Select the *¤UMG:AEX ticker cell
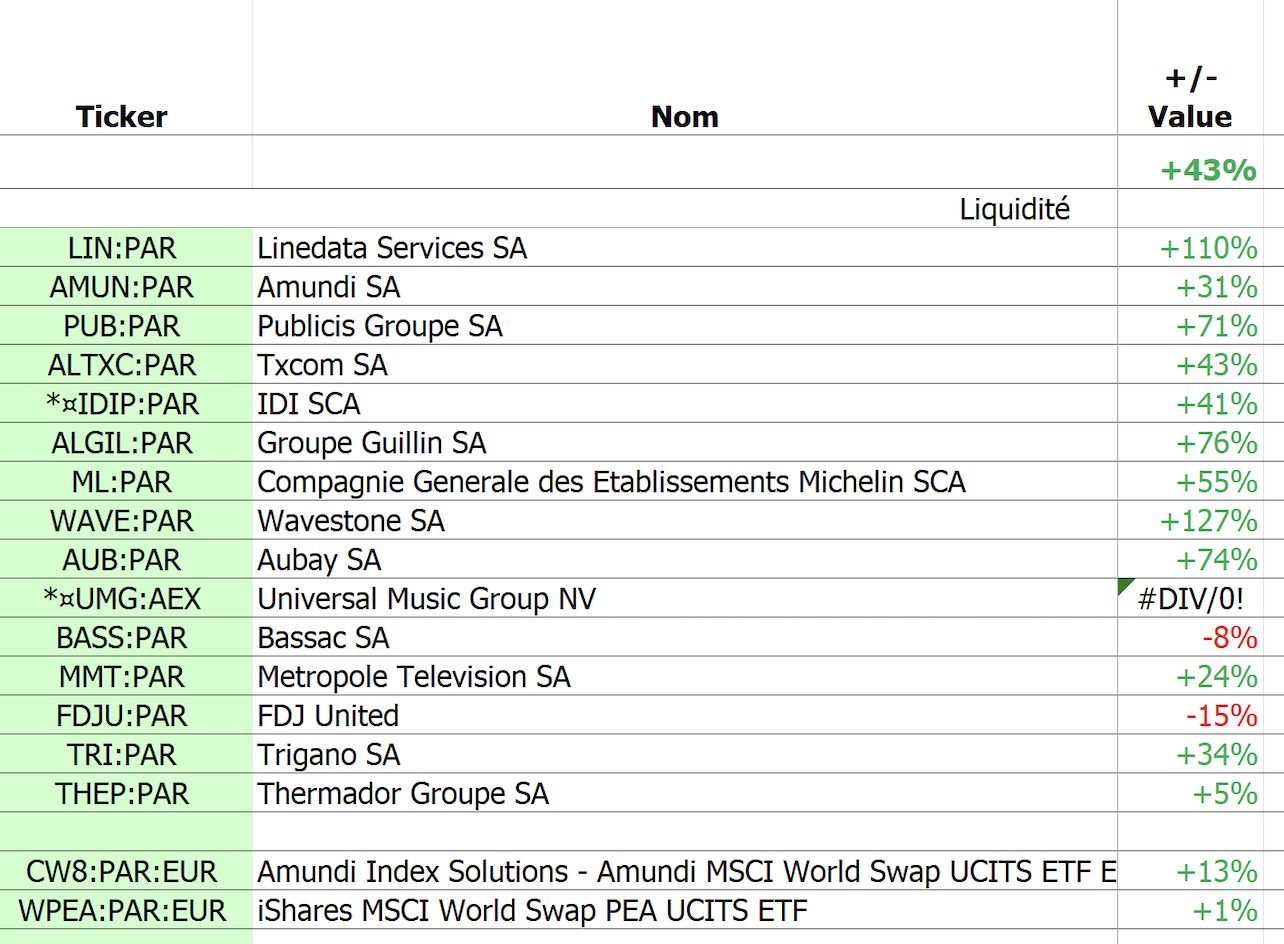Image resolution: width=1284 pixels, height=944 pixels. click(x=122, y=599)
